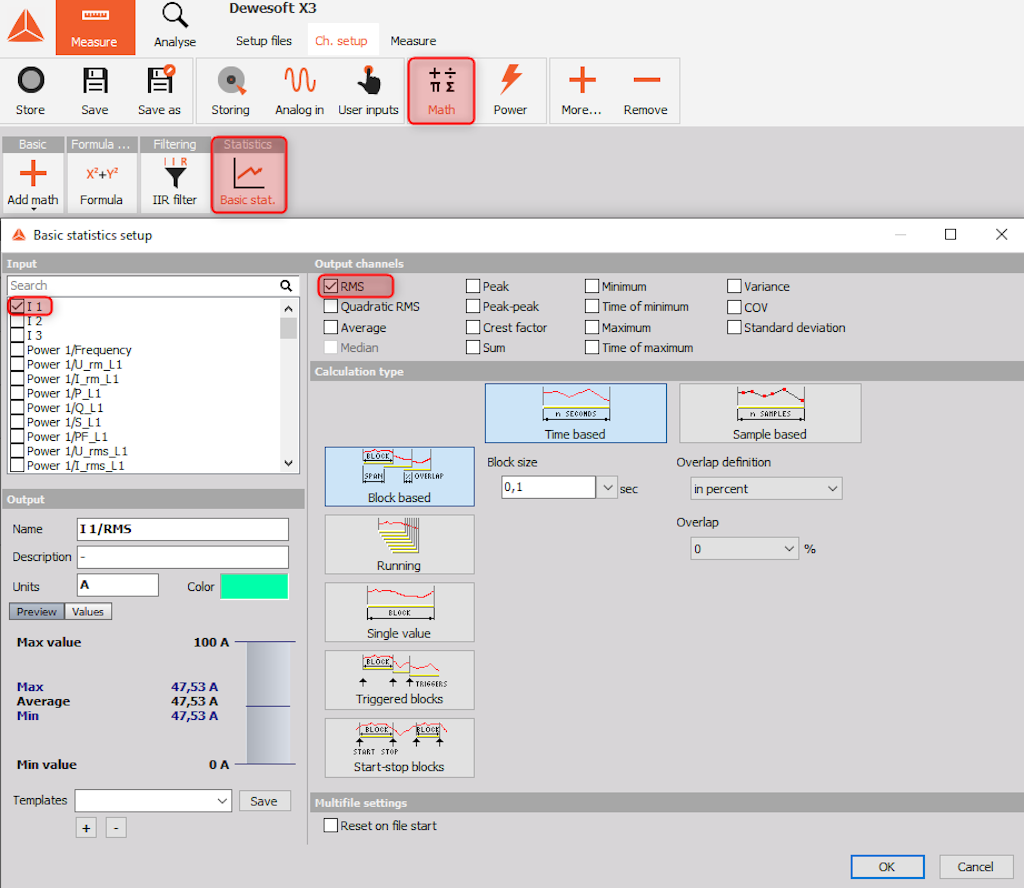Uncheck the RMS output channel
The image size is (1024, 888).
click(x=331, y=286)
